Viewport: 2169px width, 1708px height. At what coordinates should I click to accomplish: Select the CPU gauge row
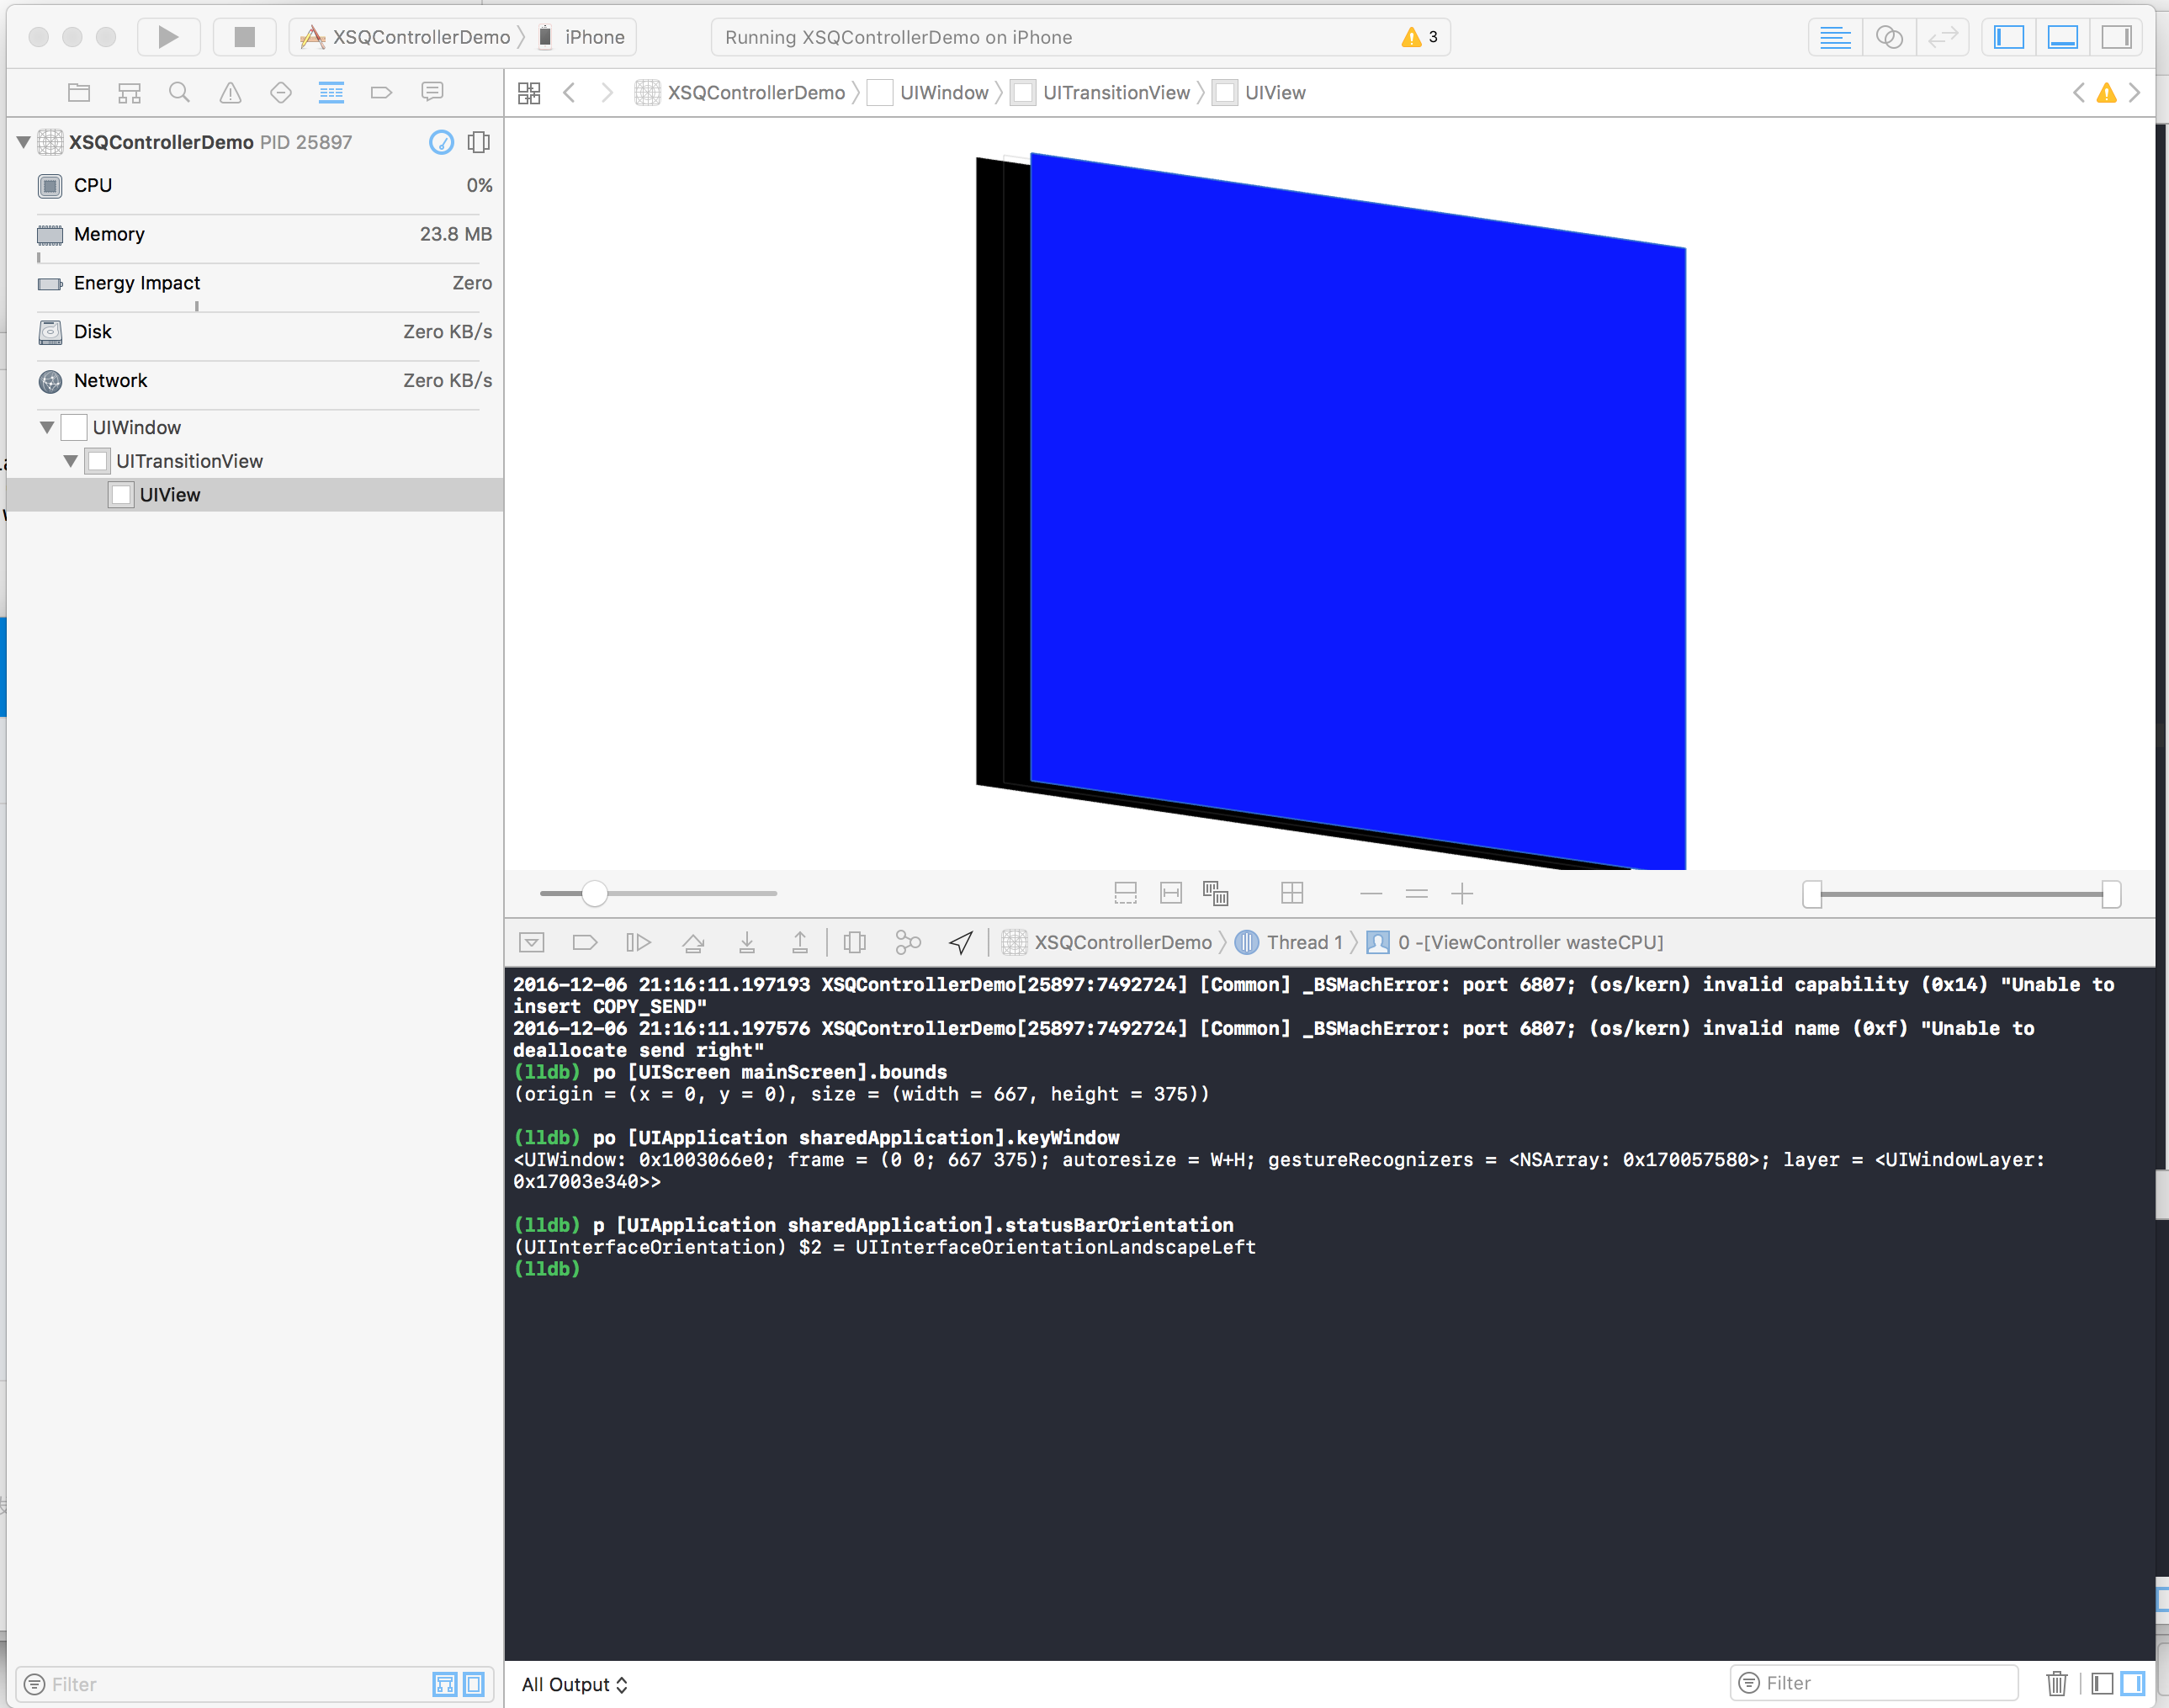pos(265,186)
